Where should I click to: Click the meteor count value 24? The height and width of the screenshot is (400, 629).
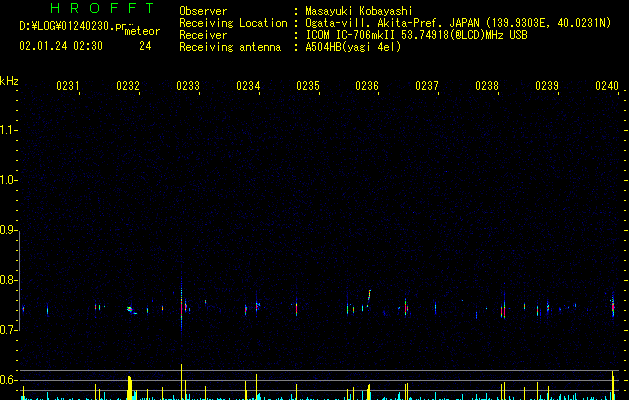click(145, 46)
